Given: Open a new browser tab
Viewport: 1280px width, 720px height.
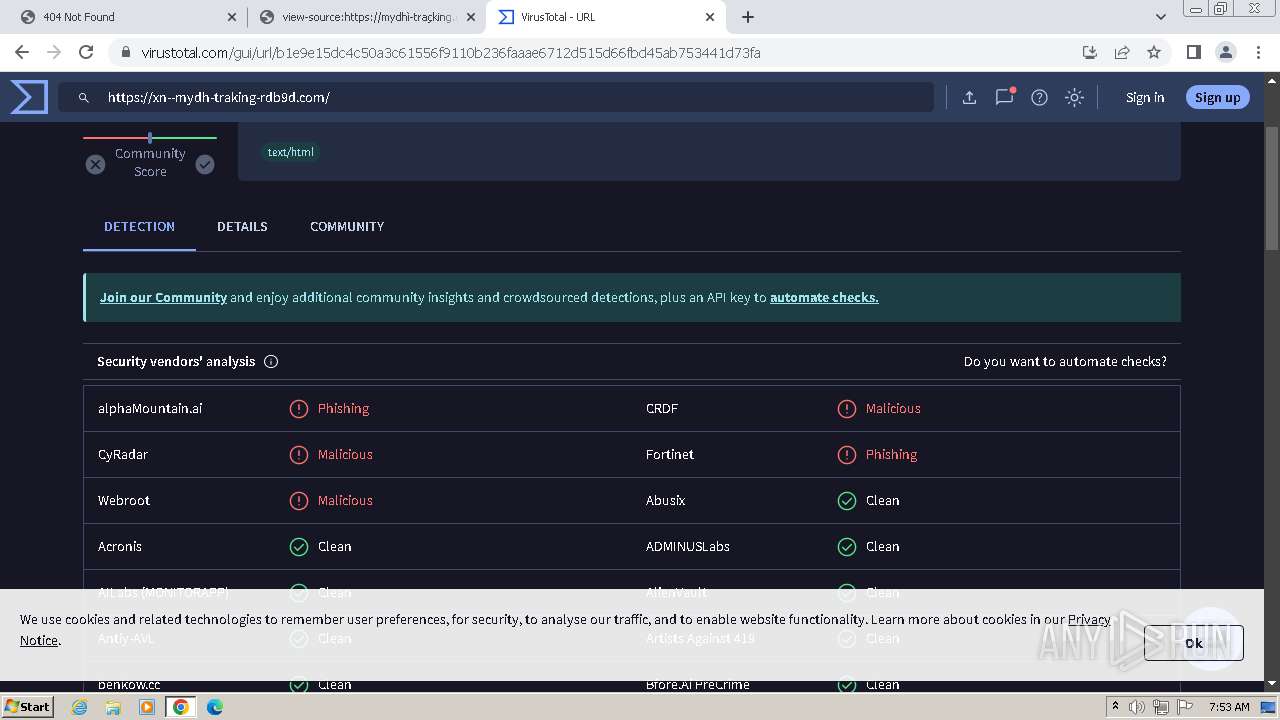Looking at the screenshot, I should [748, 17].
